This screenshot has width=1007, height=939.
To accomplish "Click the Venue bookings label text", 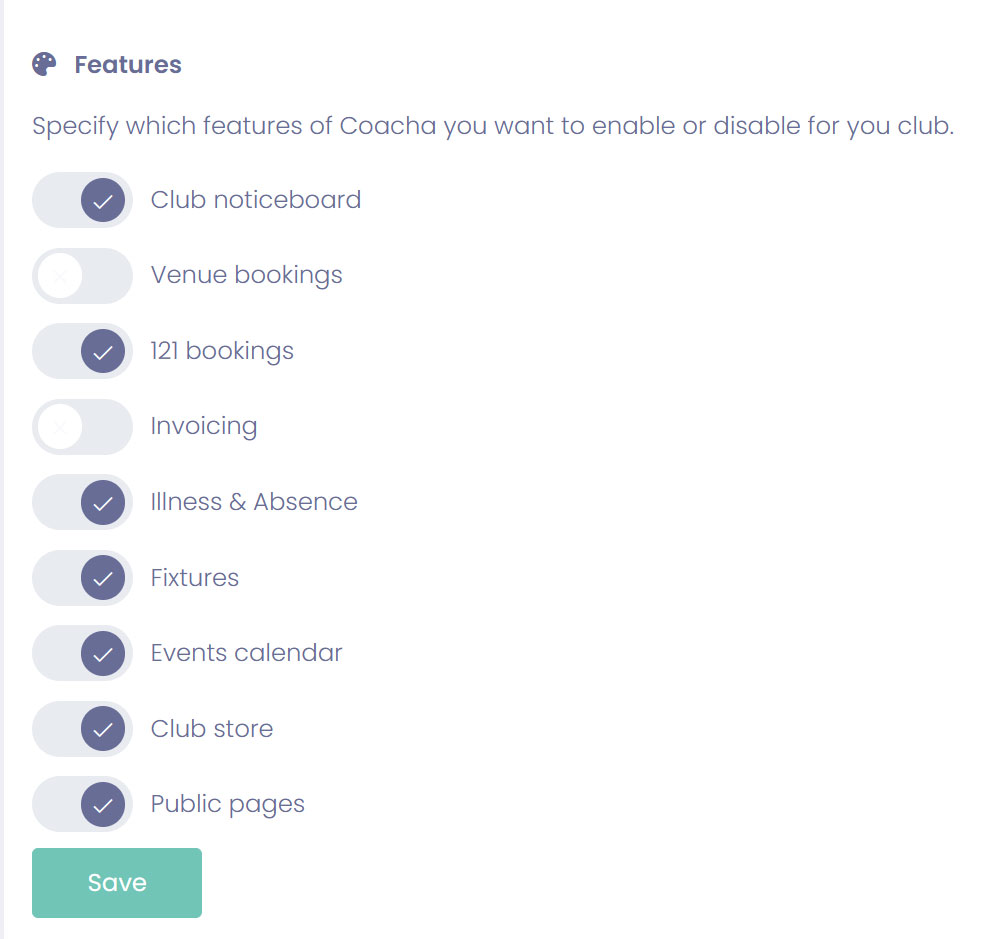I will tap(246, 275).
